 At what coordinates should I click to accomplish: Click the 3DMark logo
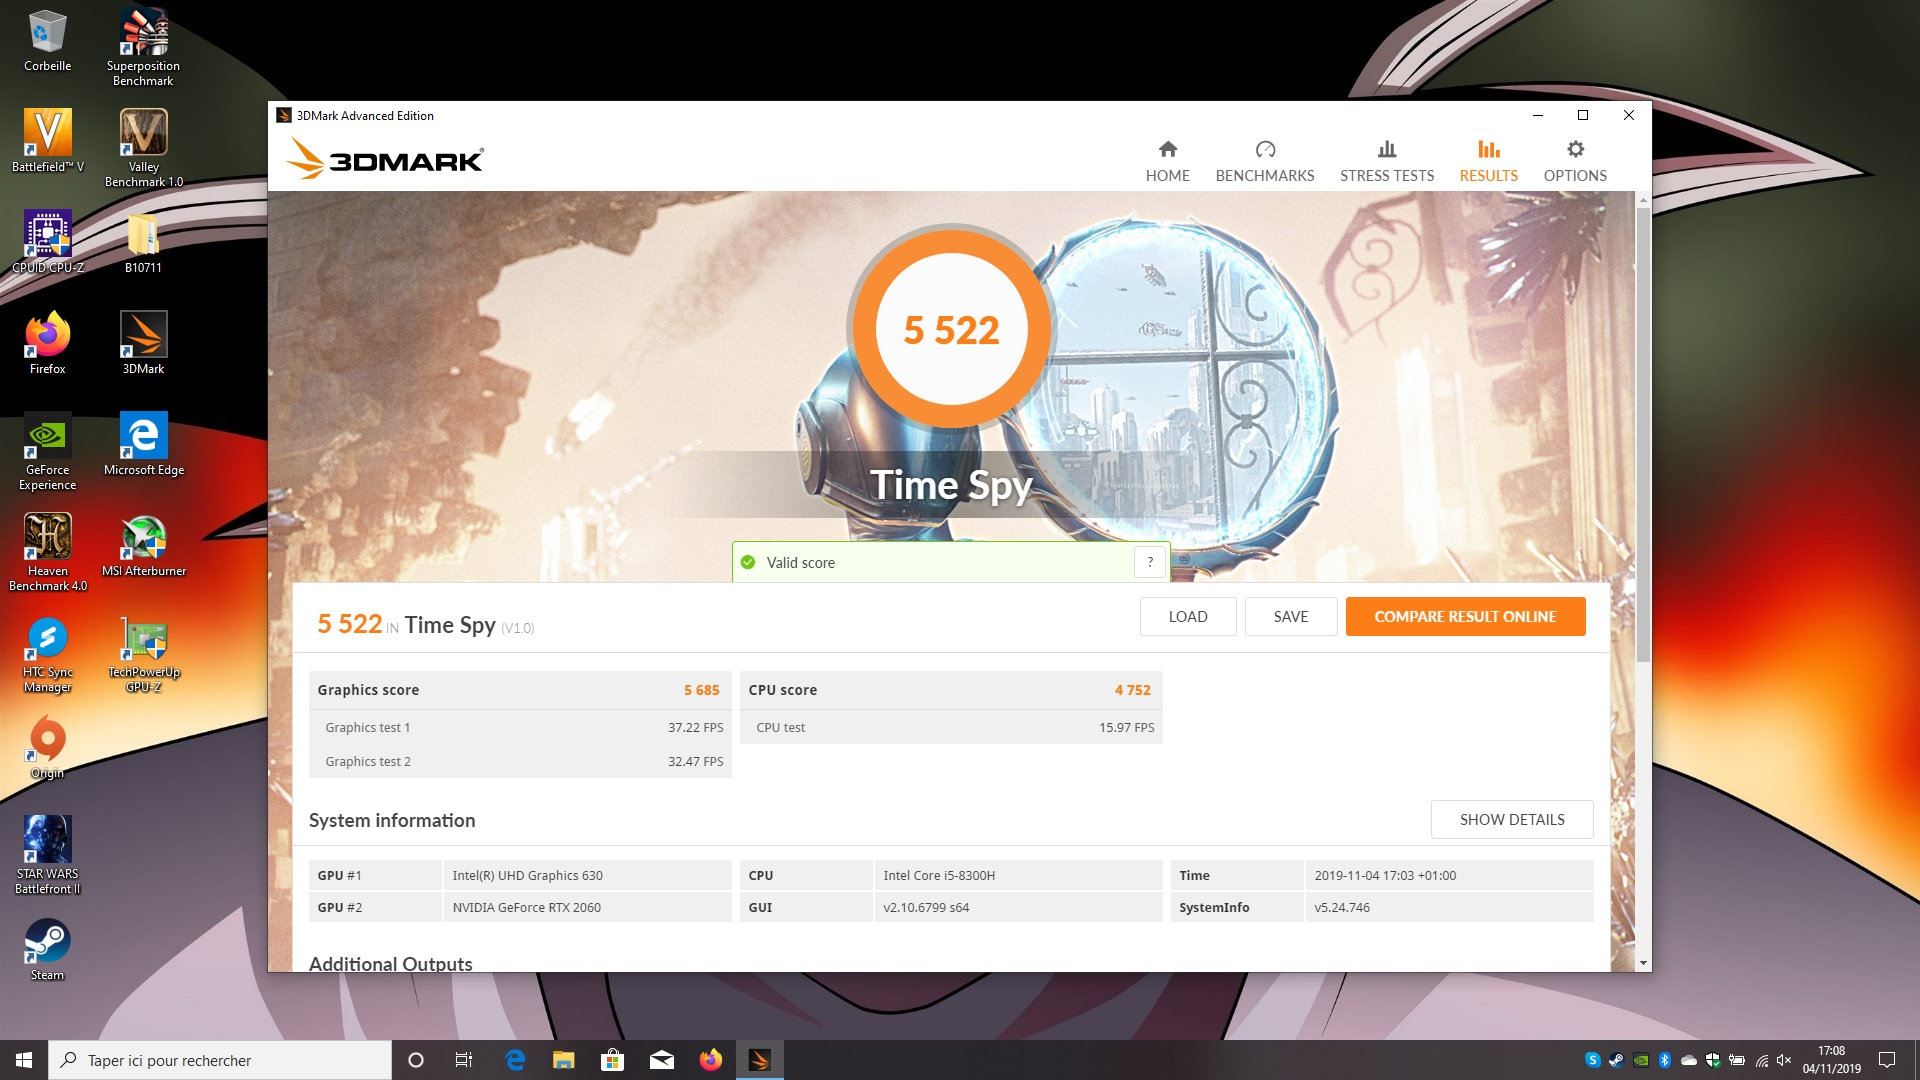(385, 160)
